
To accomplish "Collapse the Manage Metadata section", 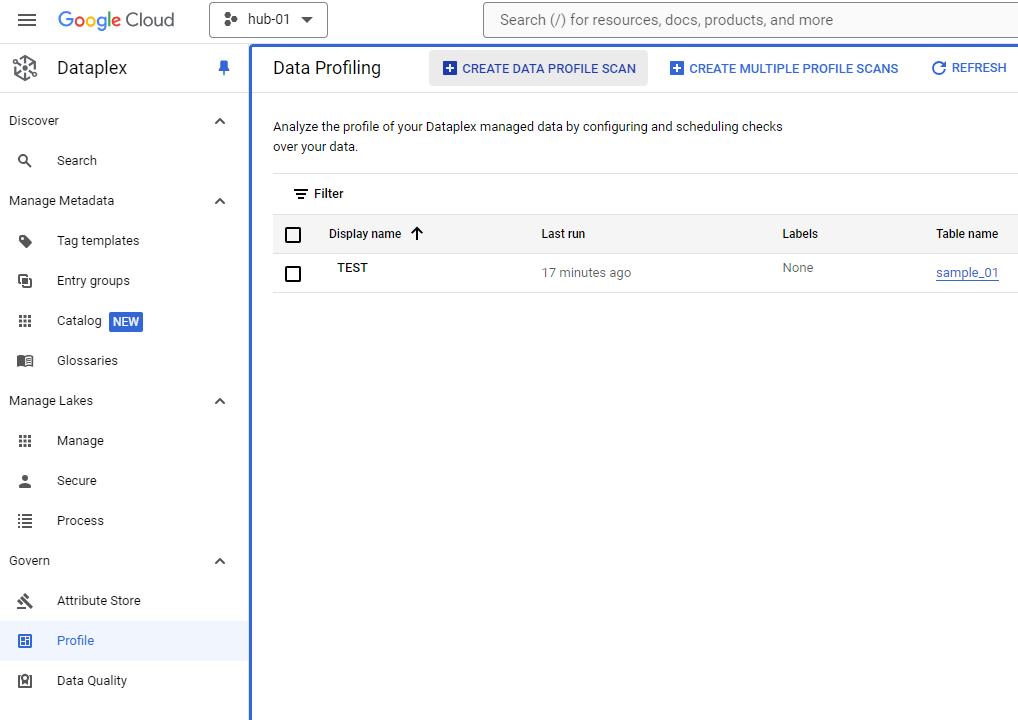I will click(220, 201).
